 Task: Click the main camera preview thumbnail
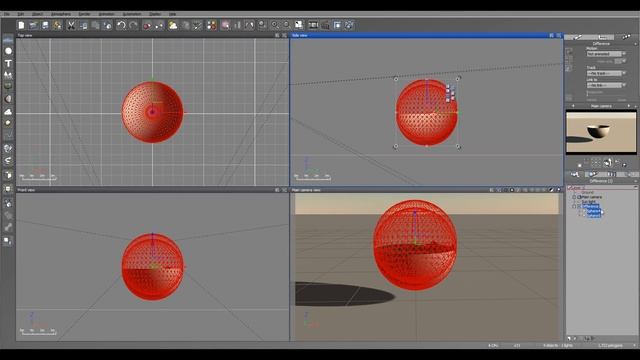click(601, 132)
